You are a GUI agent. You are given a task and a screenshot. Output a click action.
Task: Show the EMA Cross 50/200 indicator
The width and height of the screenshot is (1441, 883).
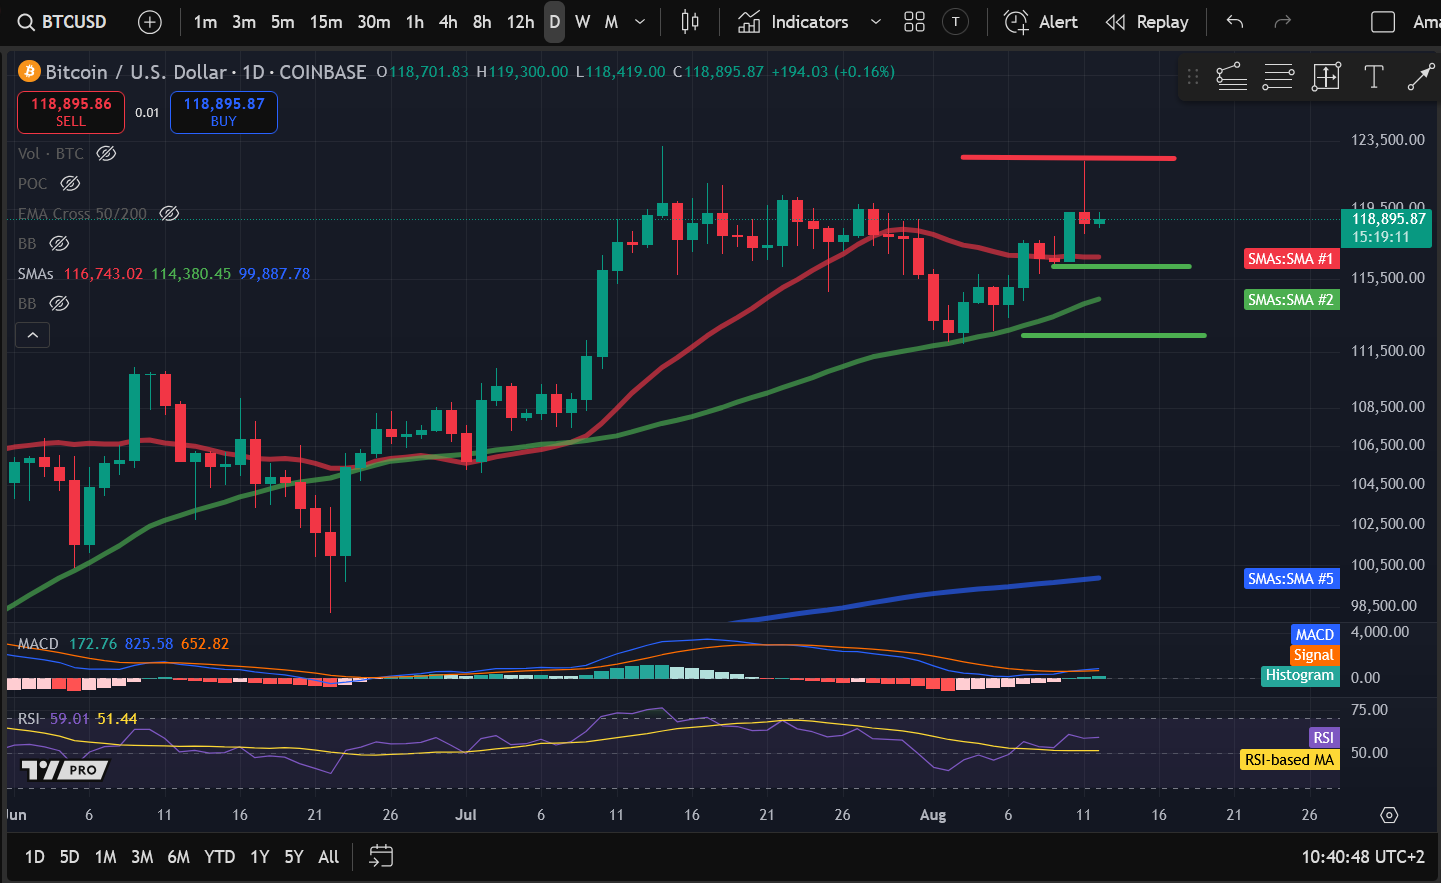pos(170,213)
